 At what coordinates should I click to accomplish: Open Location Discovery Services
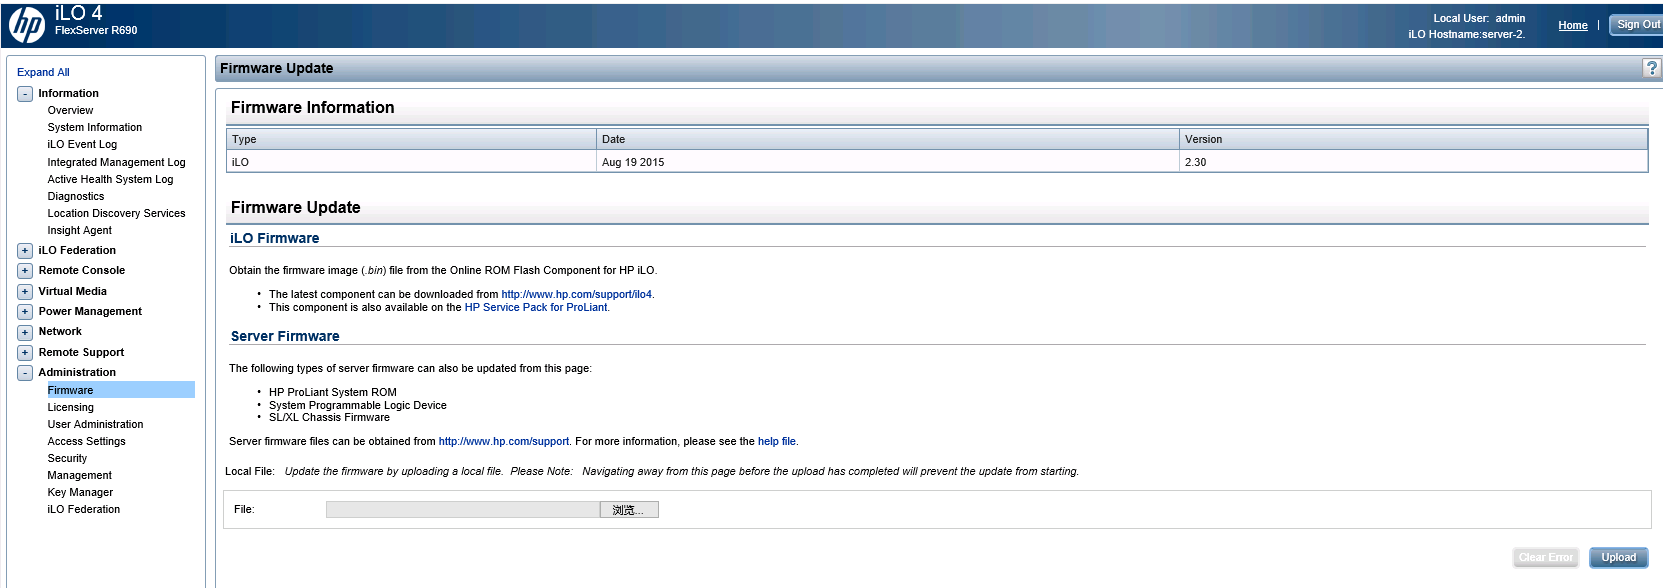pyautogui.click(x=116, y=213)
